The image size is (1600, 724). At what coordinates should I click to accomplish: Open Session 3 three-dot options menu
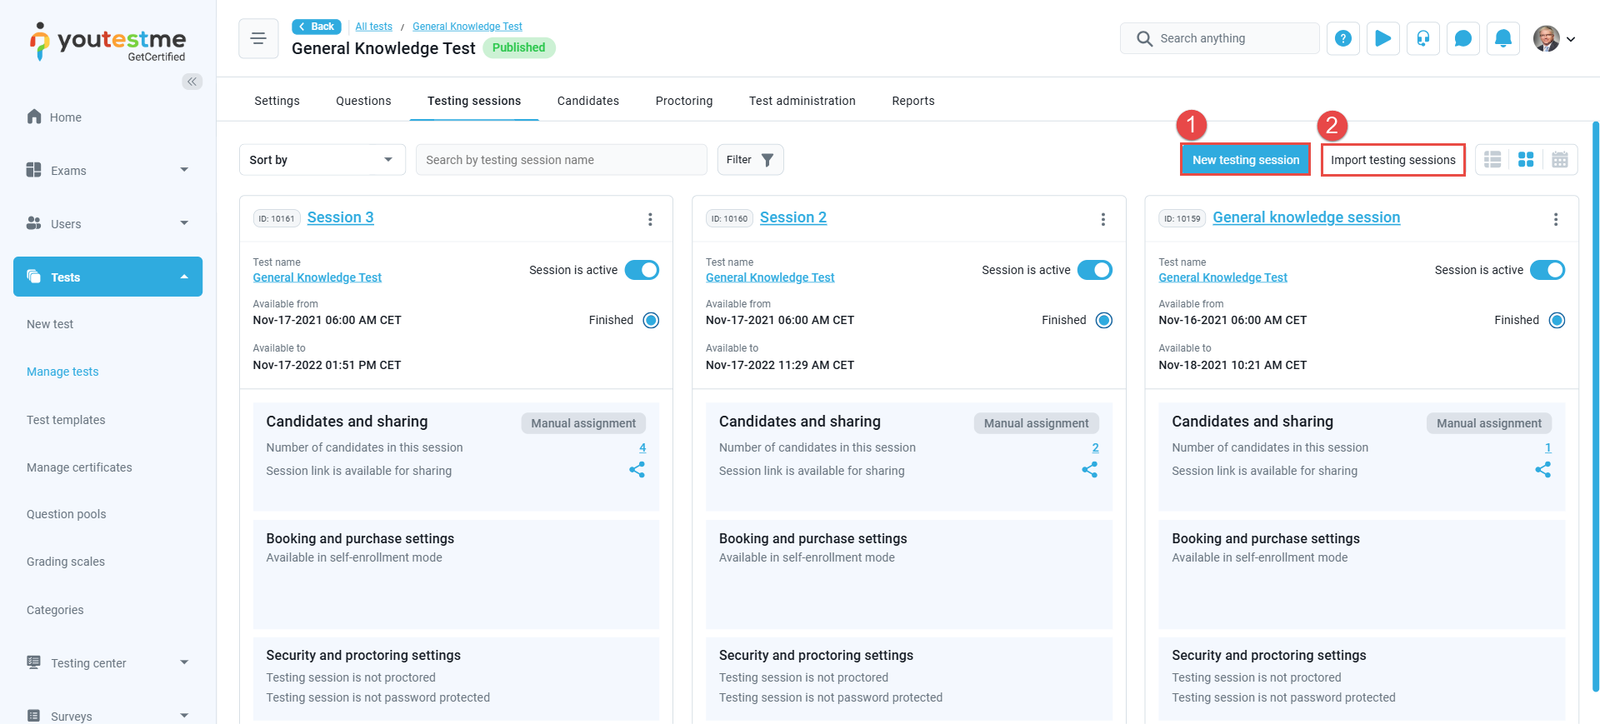(x=650, y=219)
